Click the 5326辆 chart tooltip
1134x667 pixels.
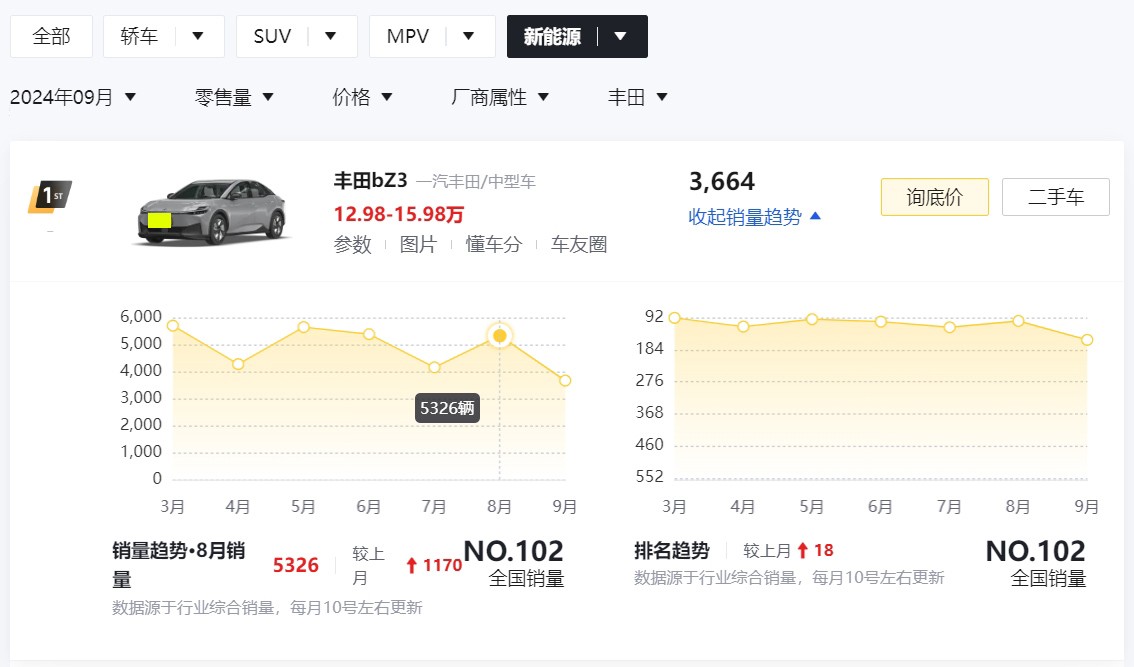click(447, 408)
